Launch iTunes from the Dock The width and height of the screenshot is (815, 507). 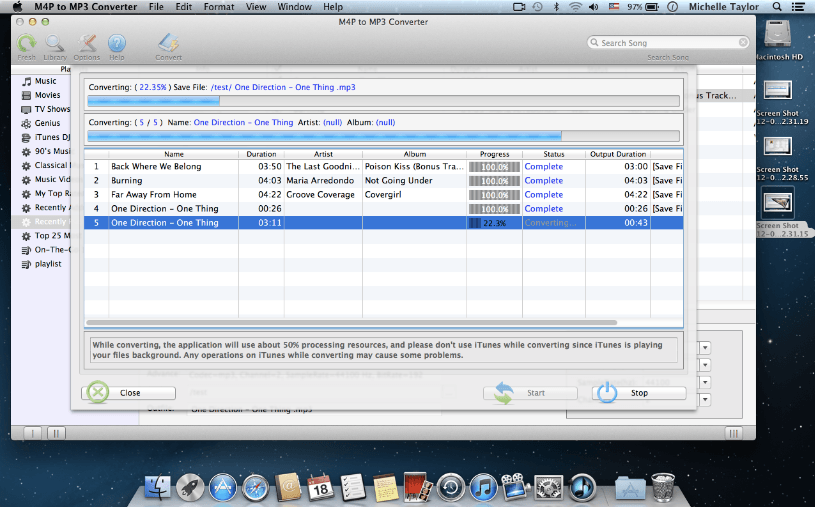pyautogui.click(x=483, y=488)
